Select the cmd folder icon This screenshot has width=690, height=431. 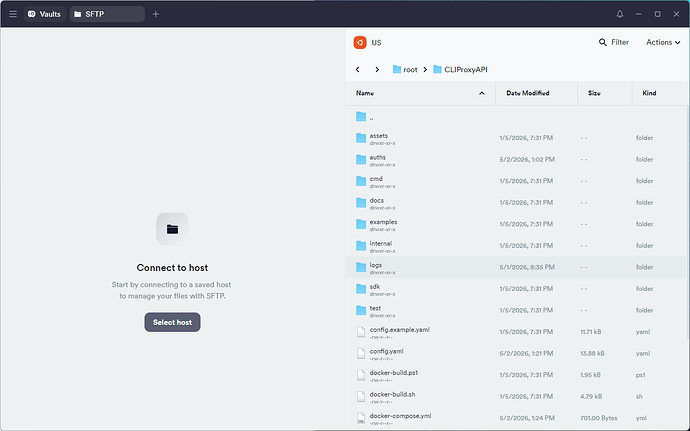click(361, 181)
